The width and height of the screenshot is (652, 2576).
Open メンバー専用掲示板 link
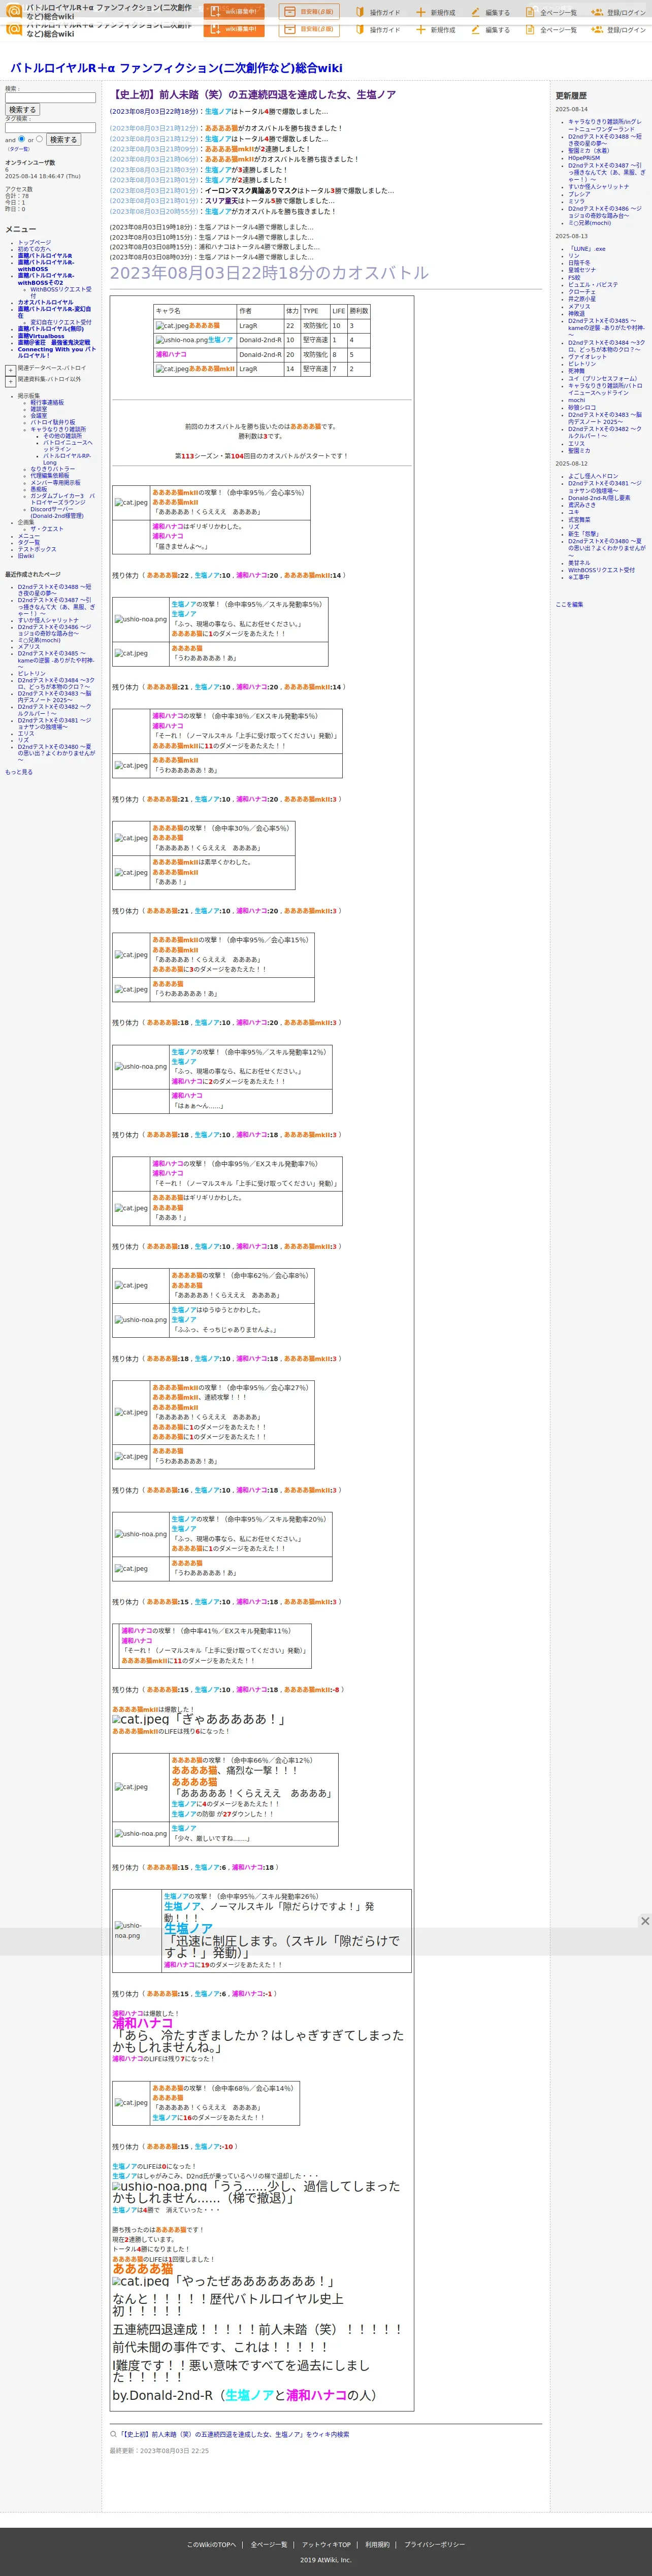click(x=55, y=483)
